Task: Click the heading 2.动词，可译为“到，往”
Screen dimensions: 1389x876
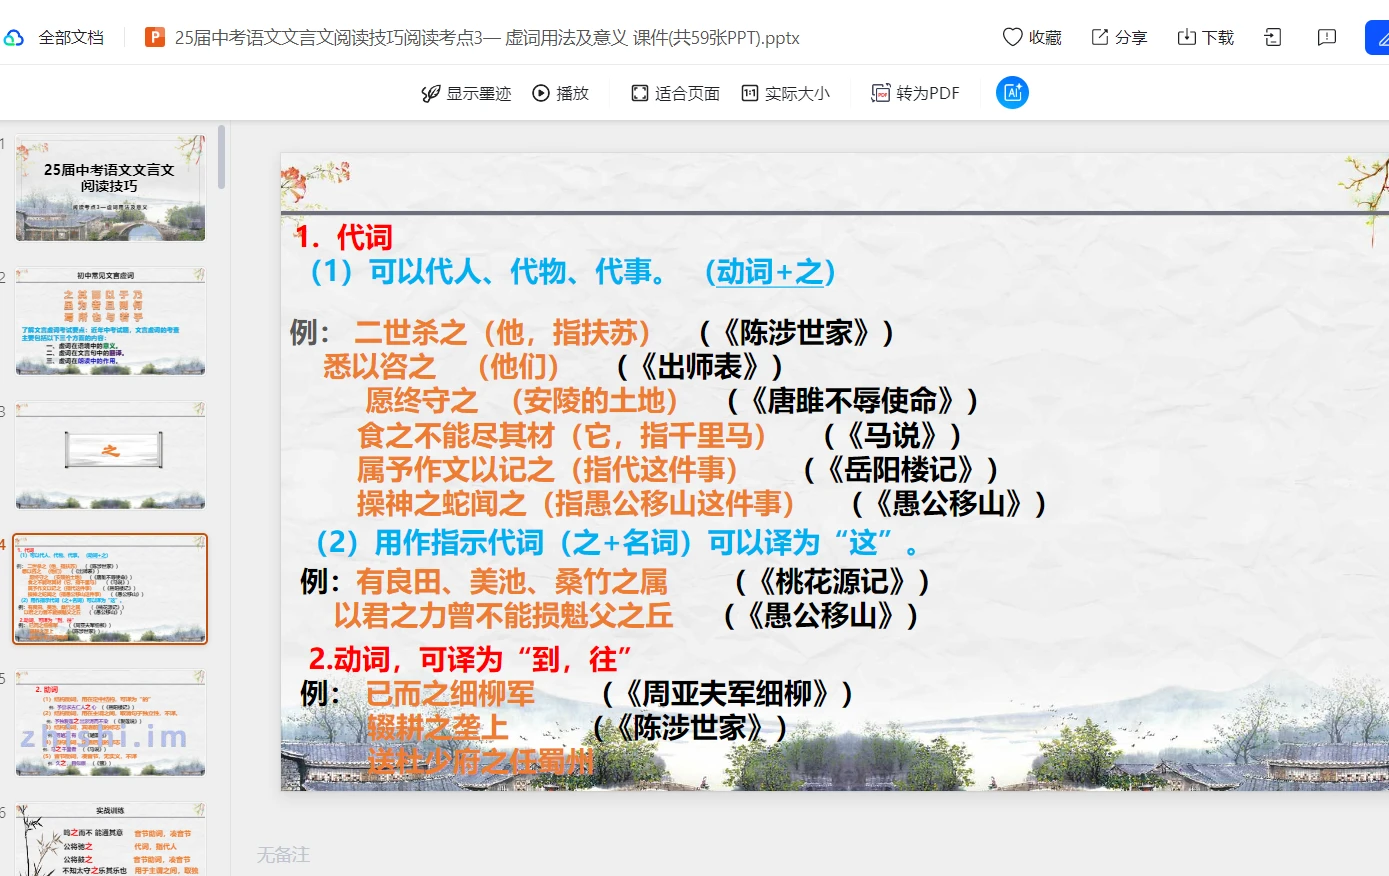Action: tap(470, 659)
